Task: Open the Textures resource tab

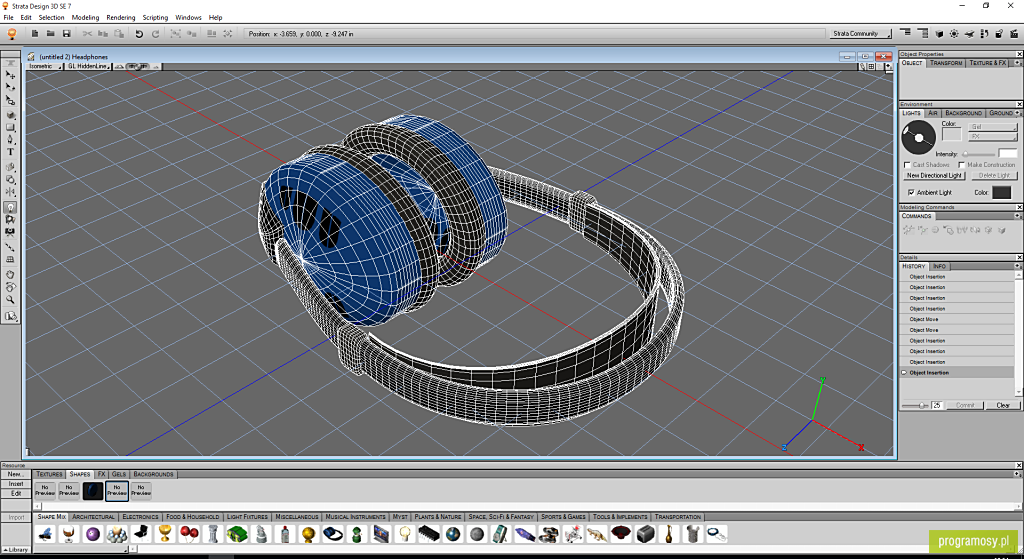Action: pos(50,474)
